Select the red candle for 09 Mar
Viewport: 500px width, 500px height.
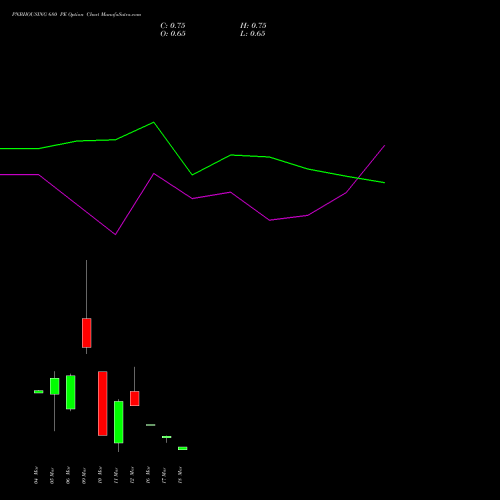87,333
